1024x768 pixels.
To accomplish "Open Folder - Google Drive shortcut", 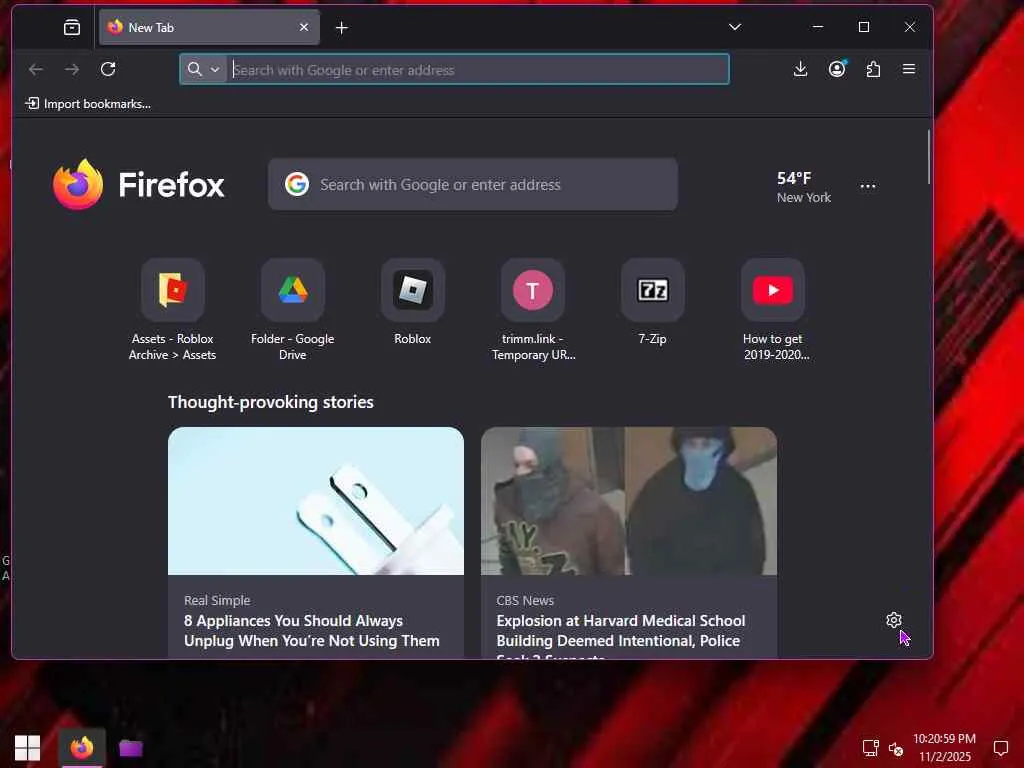I will pyautogui.click(x=293, y=310).
